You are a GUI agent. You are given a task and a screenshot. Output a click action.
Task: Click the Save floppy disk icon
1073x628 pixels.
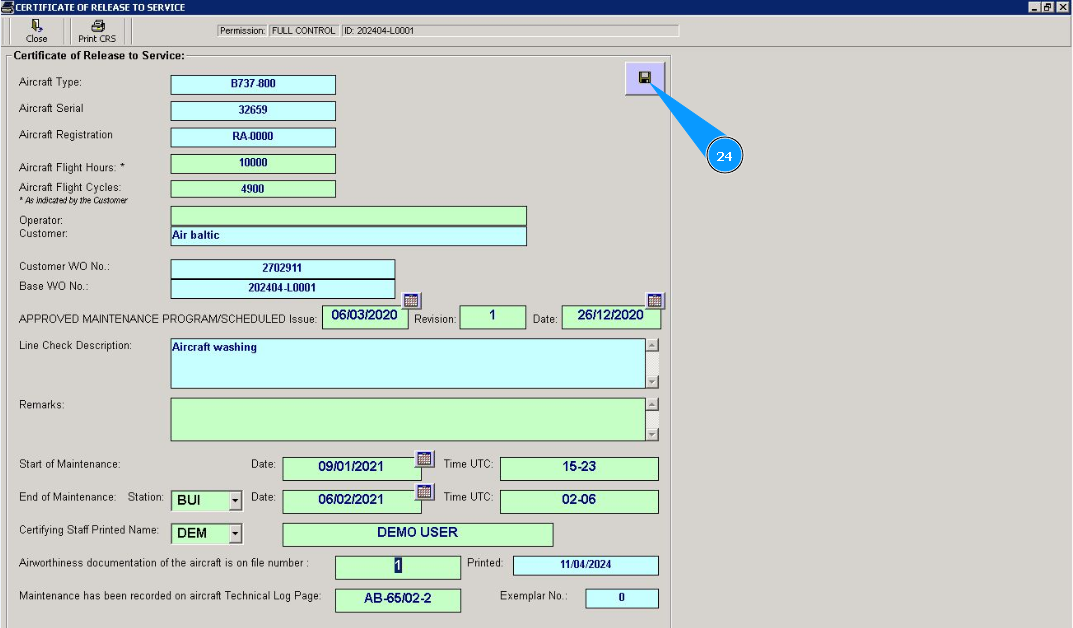[x=645, y=78]
